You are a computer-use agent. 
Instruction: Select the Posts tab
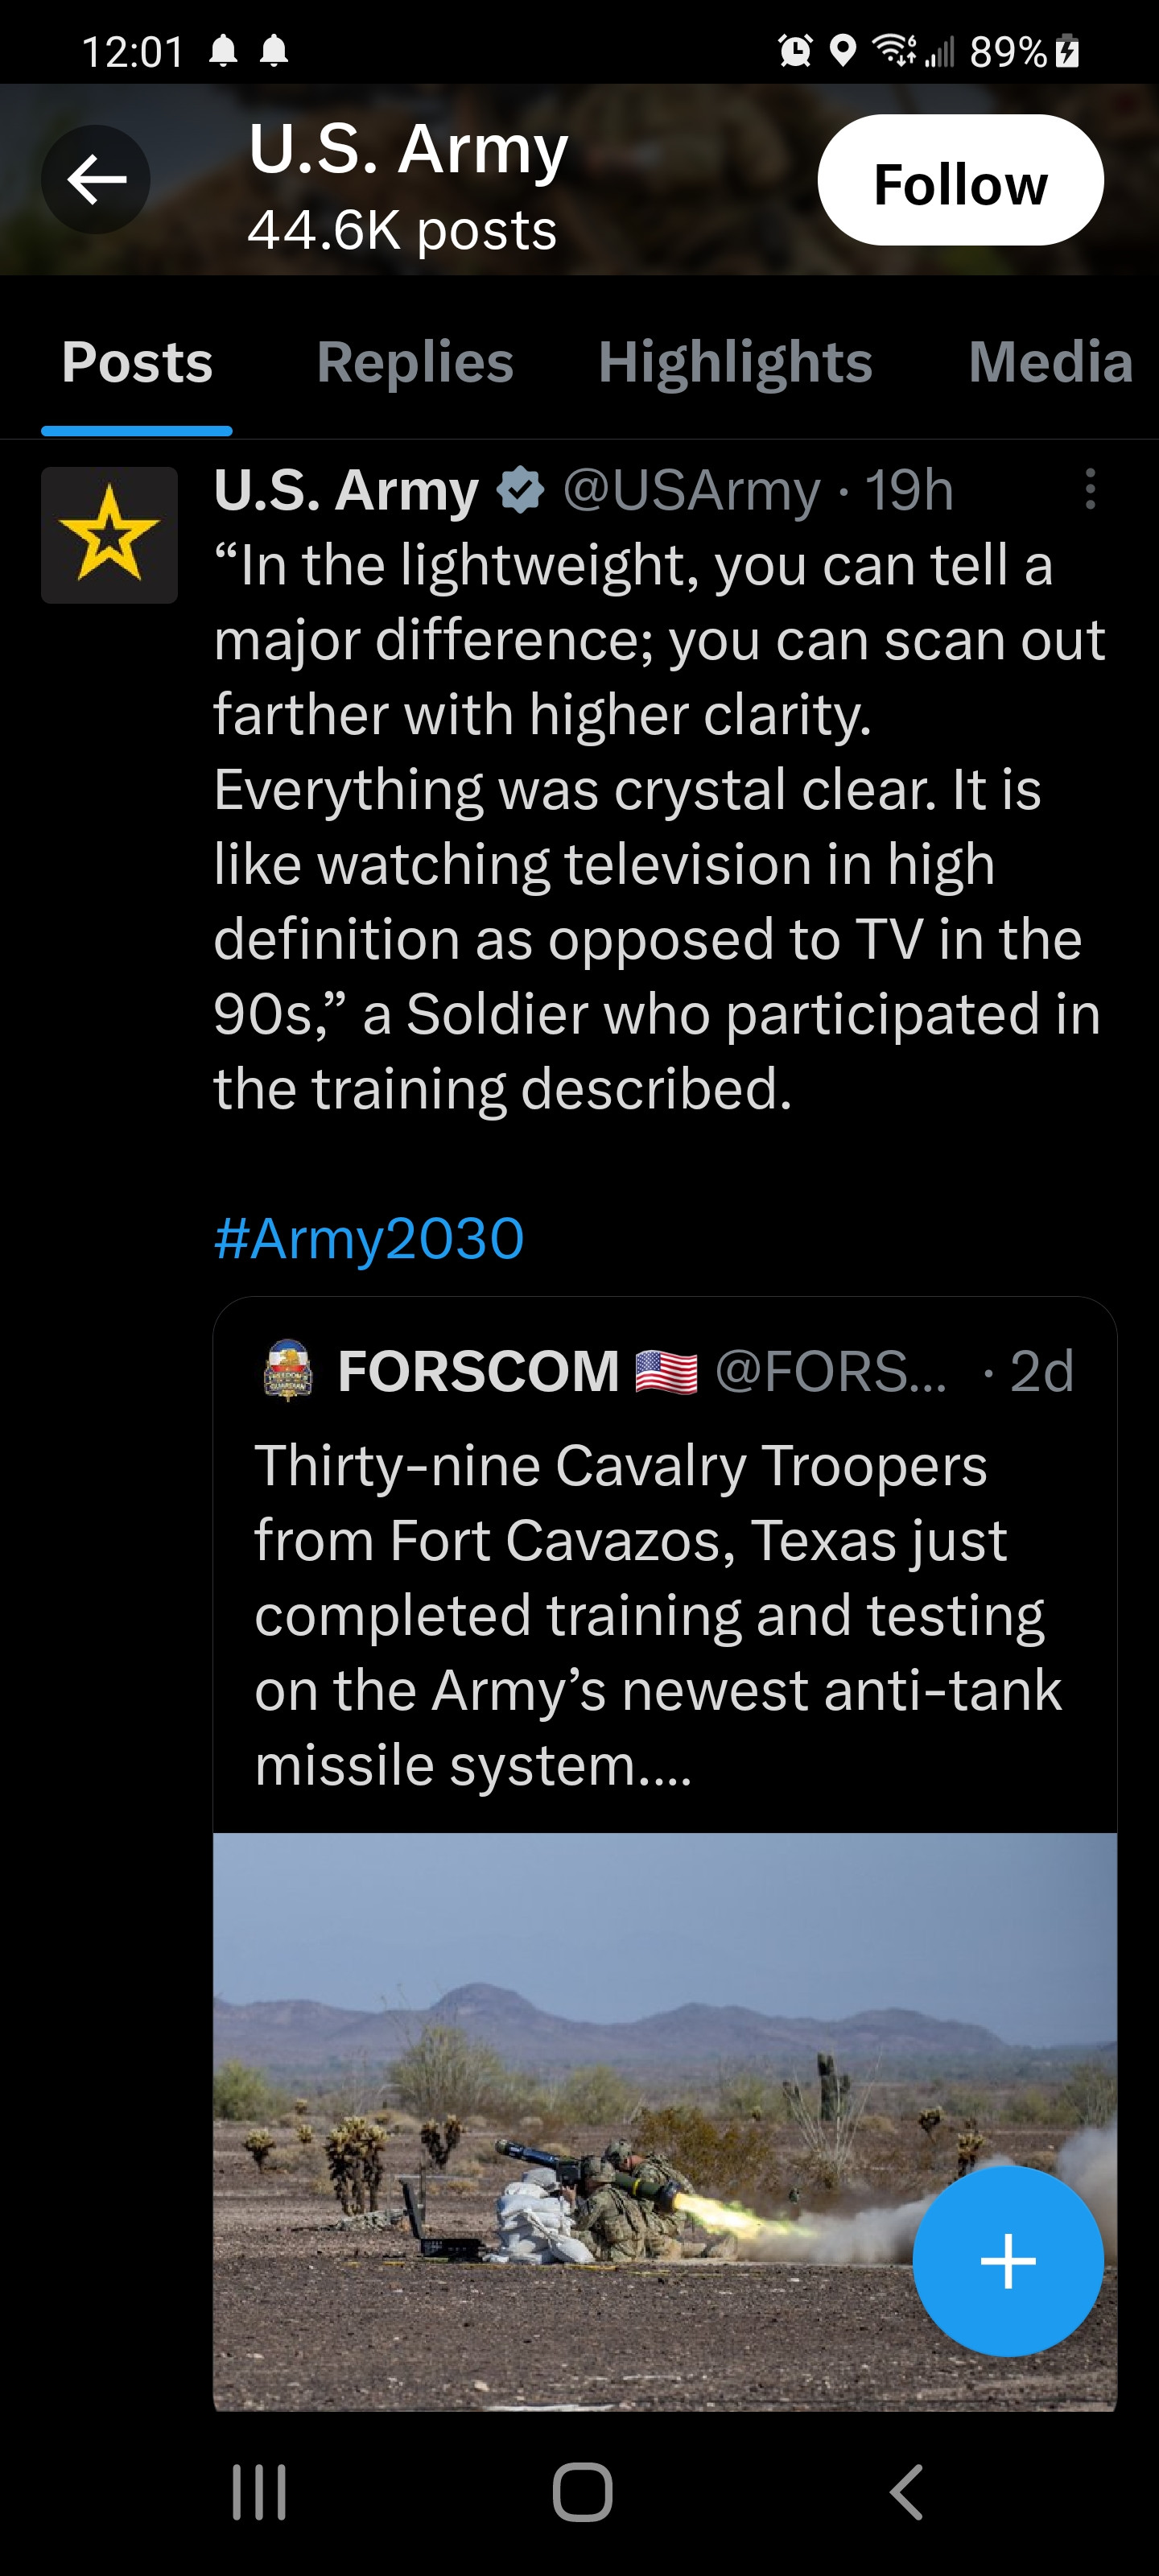pos(137,362)
